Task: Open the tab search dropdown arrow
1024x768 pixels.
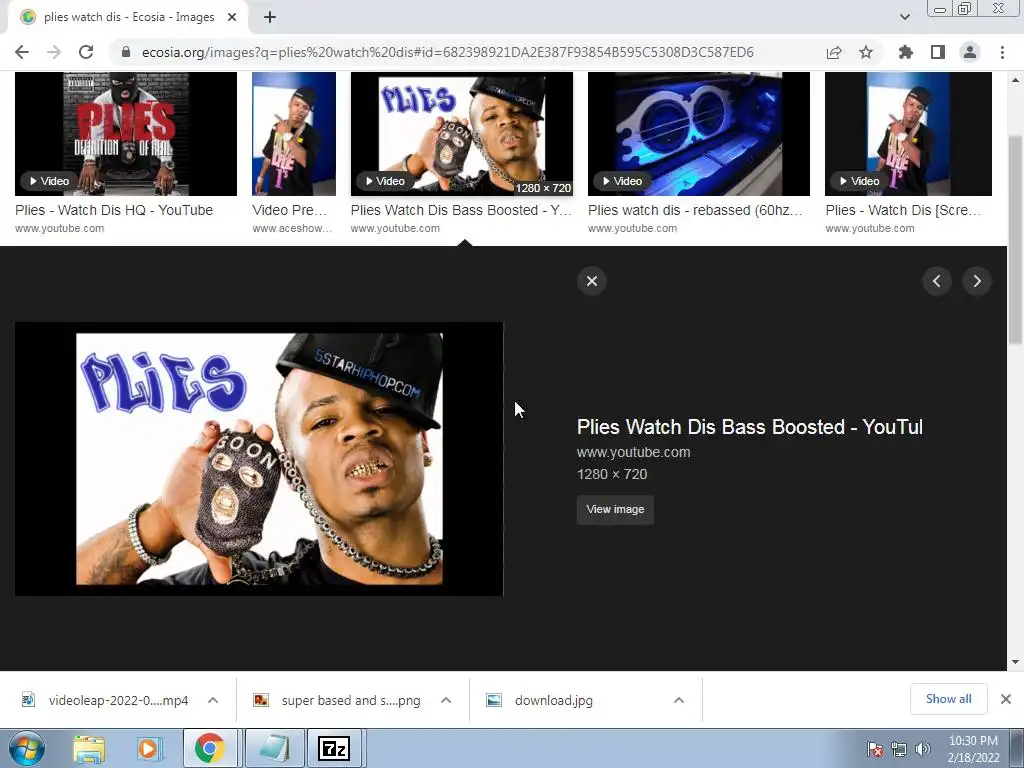Action: 904,17
